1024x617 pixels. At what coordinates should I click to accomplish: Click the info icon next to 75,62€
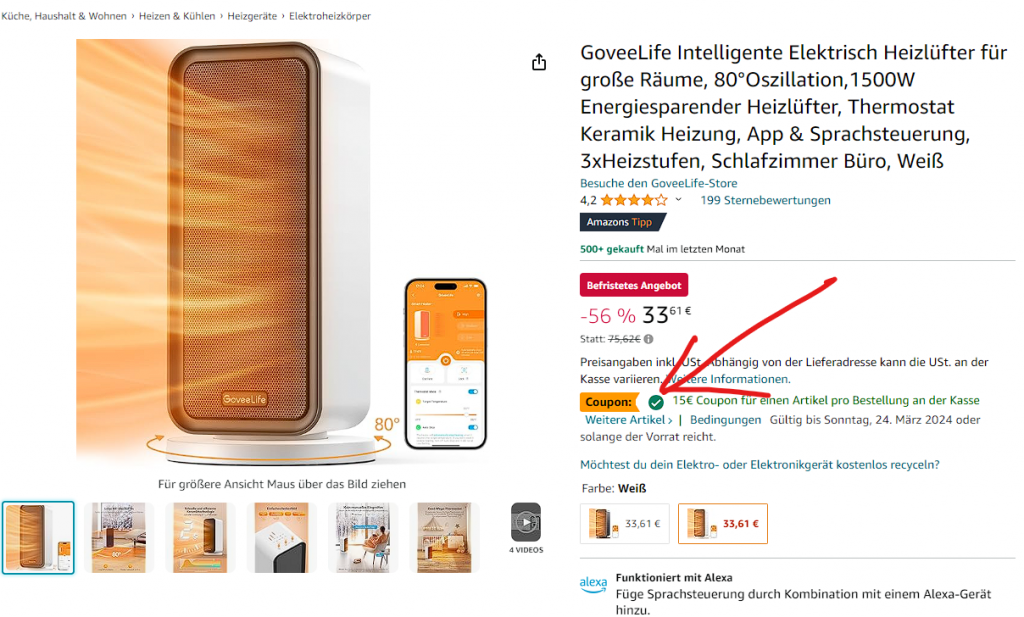tap(648, 339)
